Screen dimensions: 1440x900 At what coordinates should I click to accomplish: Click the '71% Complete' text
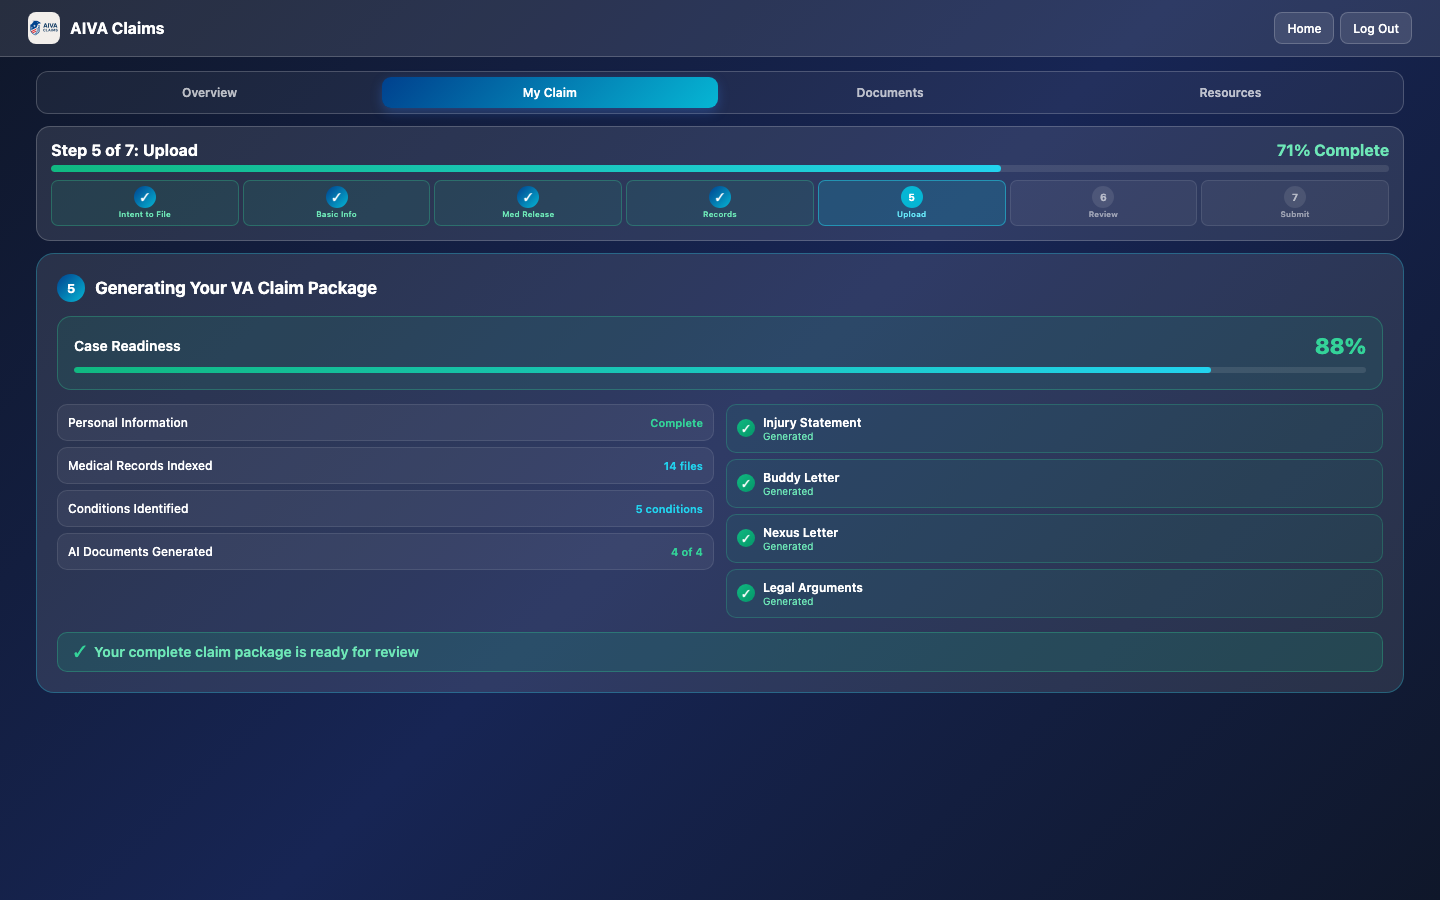point(1332,150)
